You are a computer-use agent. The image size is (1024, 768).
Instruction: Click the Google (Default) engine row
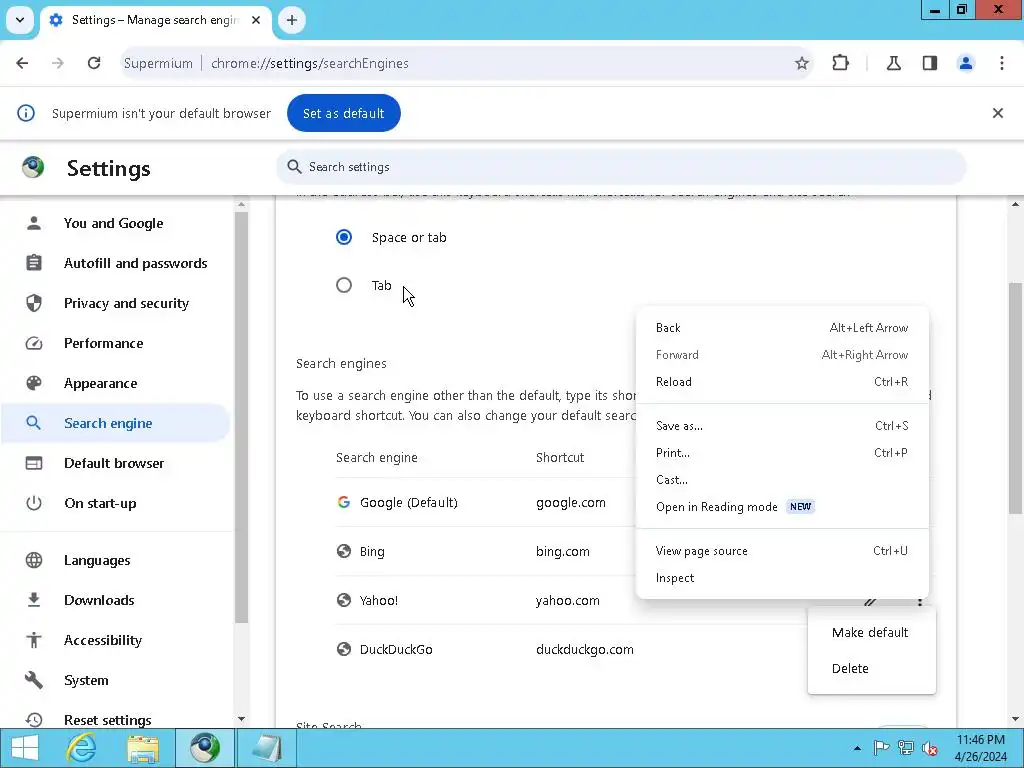(485, 502)
